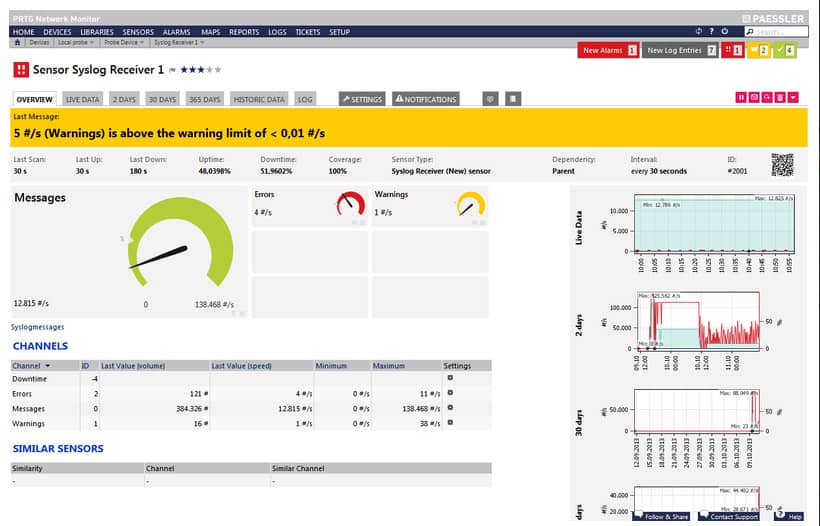This screenshot has width=820, height=526.
Task: Open settings gear for Errors channel
Action: pos(450,393)
